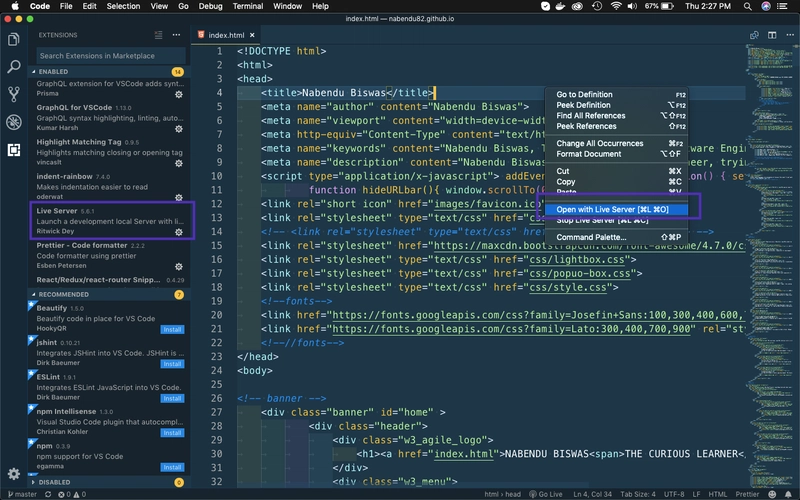The width and height of the screenshot is (800, 500).
Task: Open the Search view in activity bar
Action: [14, 66]
